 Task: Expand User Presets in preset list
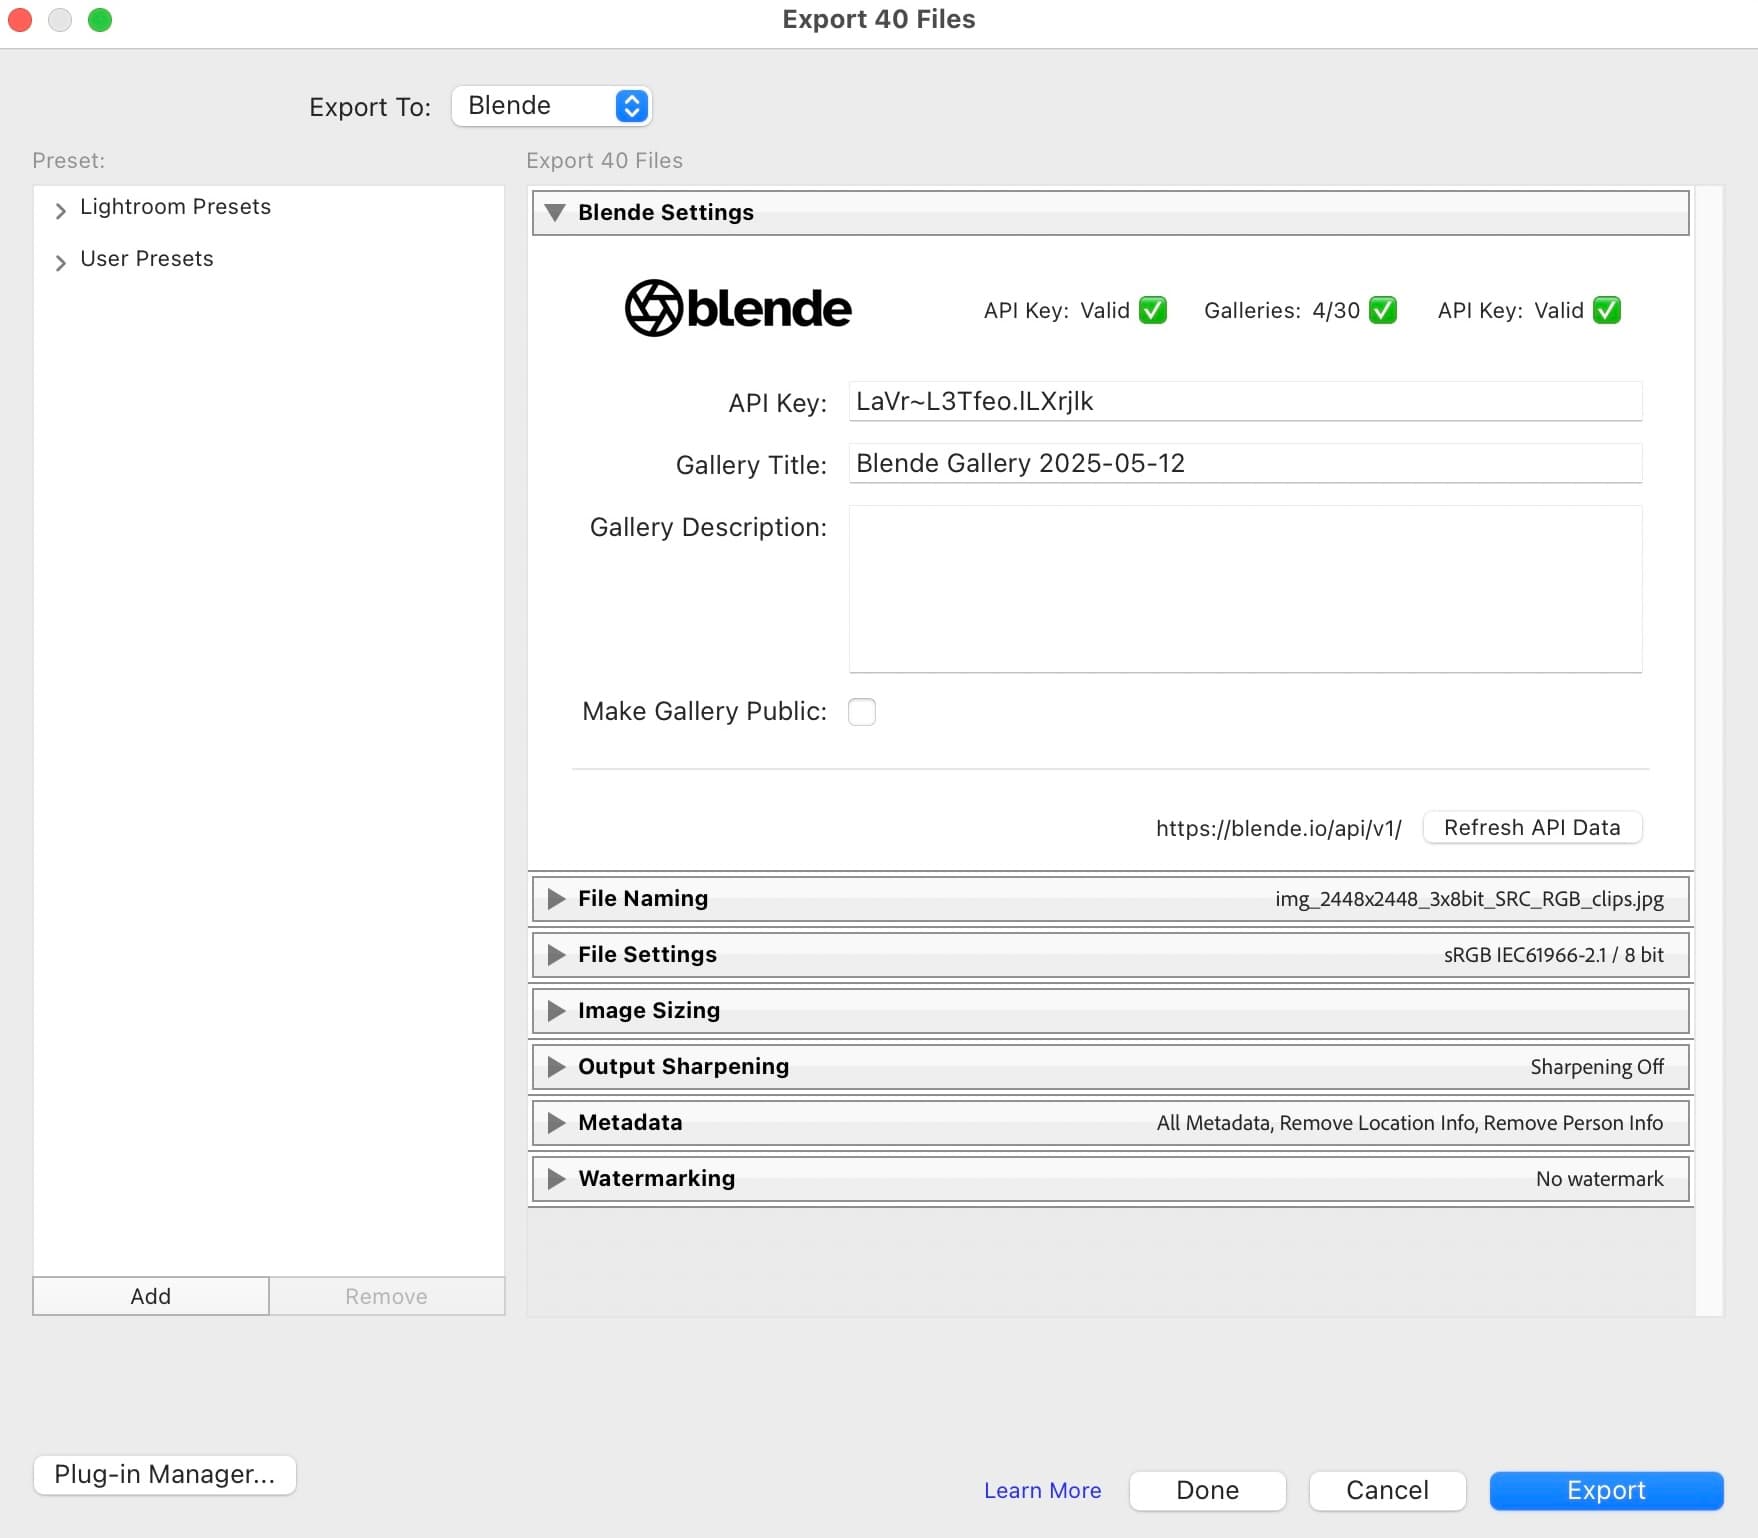tap(61, 261)
